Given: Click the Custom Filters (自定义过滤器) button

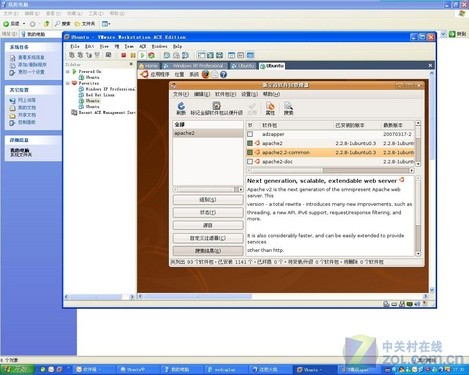Looking at the screenshot, I should [x=208, y=238].
